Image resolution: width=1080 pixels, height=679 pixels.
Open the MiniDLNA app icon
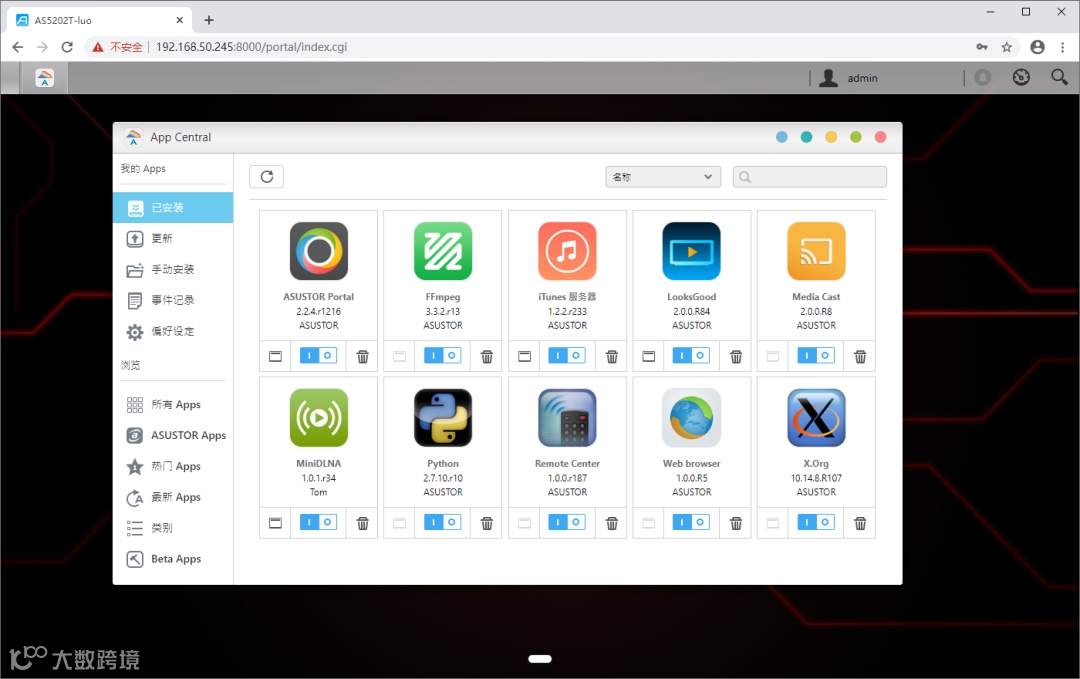pyautogui.click(x=318, y=417)
